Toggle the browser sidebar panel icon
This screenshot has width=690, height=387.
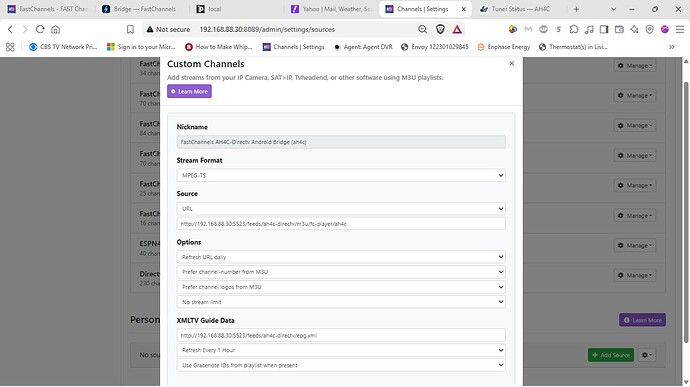(604, 29)
